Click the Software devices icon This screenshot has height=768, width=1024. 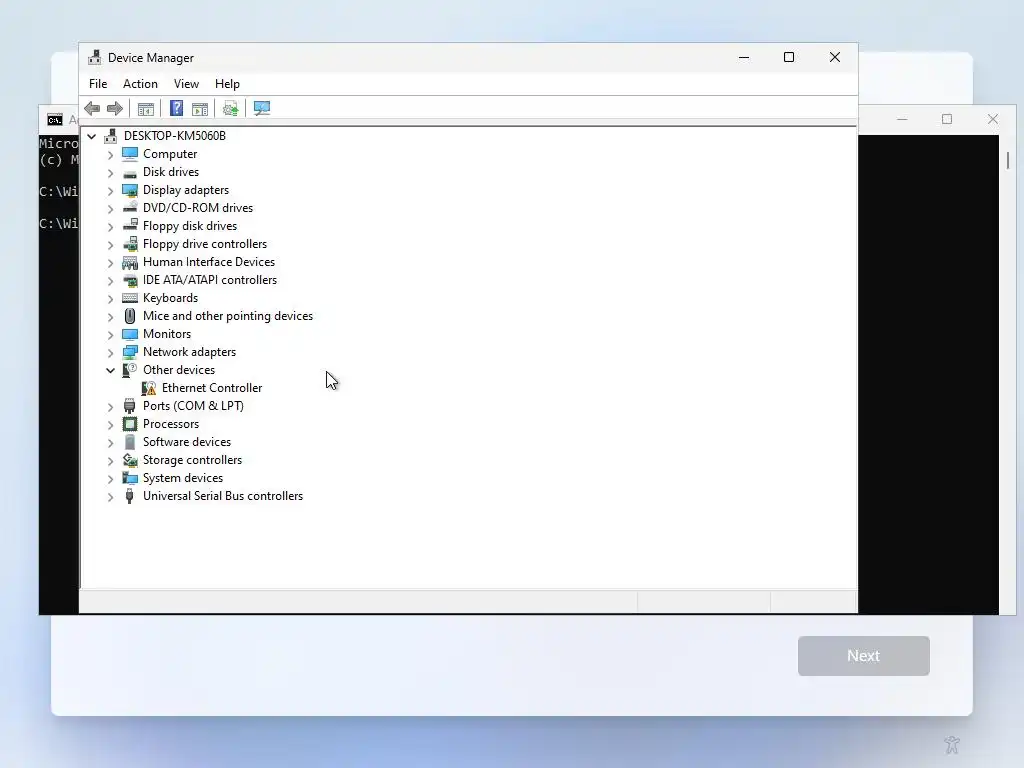[x=130, y=442]
